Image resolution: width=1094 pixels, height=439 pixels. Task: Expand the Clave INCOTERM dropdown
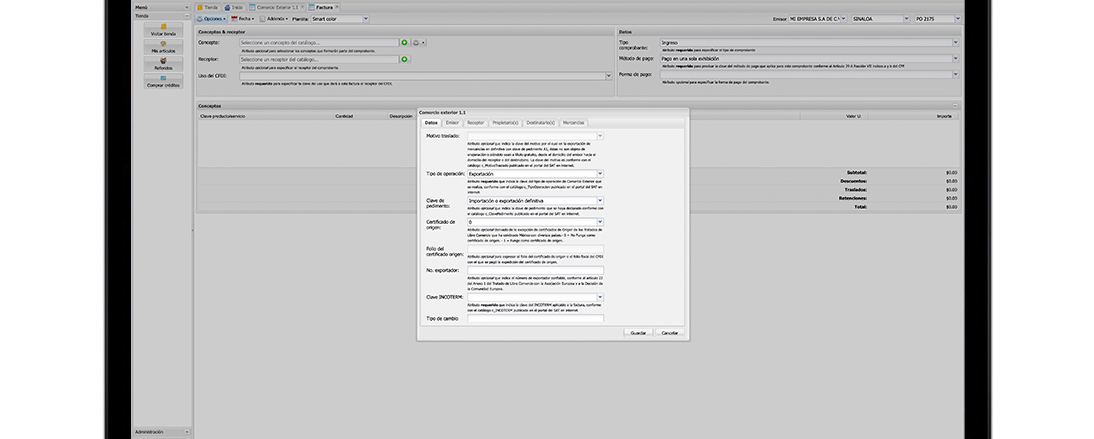(600, 297)
